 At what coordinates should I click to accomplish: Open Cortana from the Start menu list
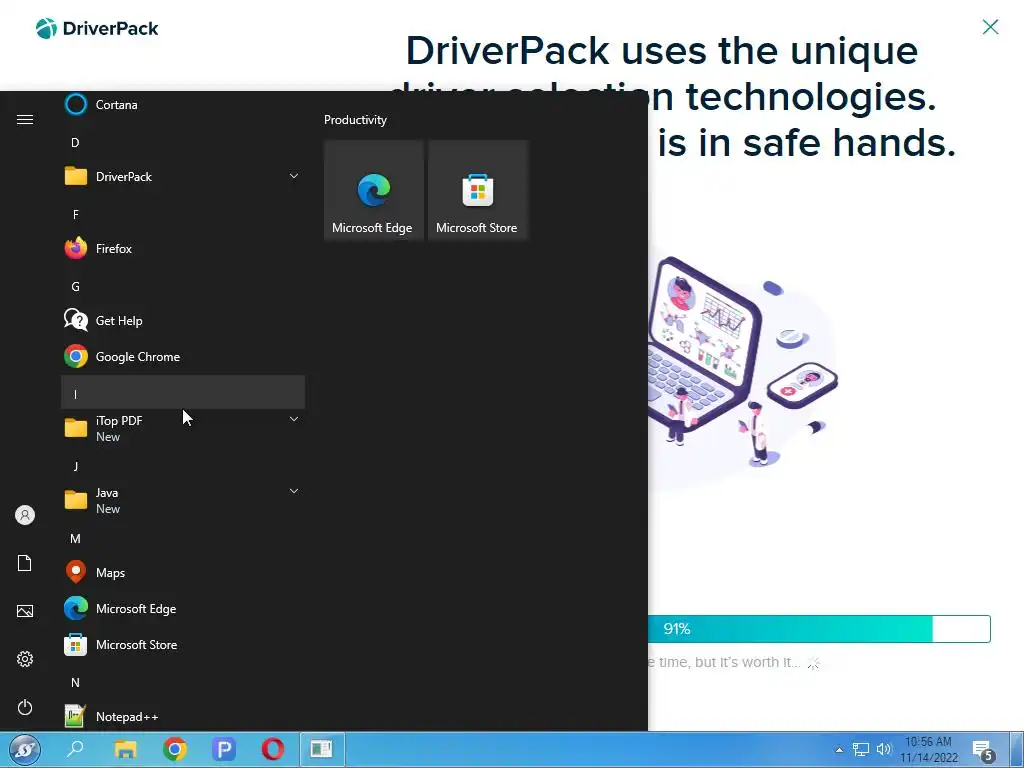click(x=183, y=104)
